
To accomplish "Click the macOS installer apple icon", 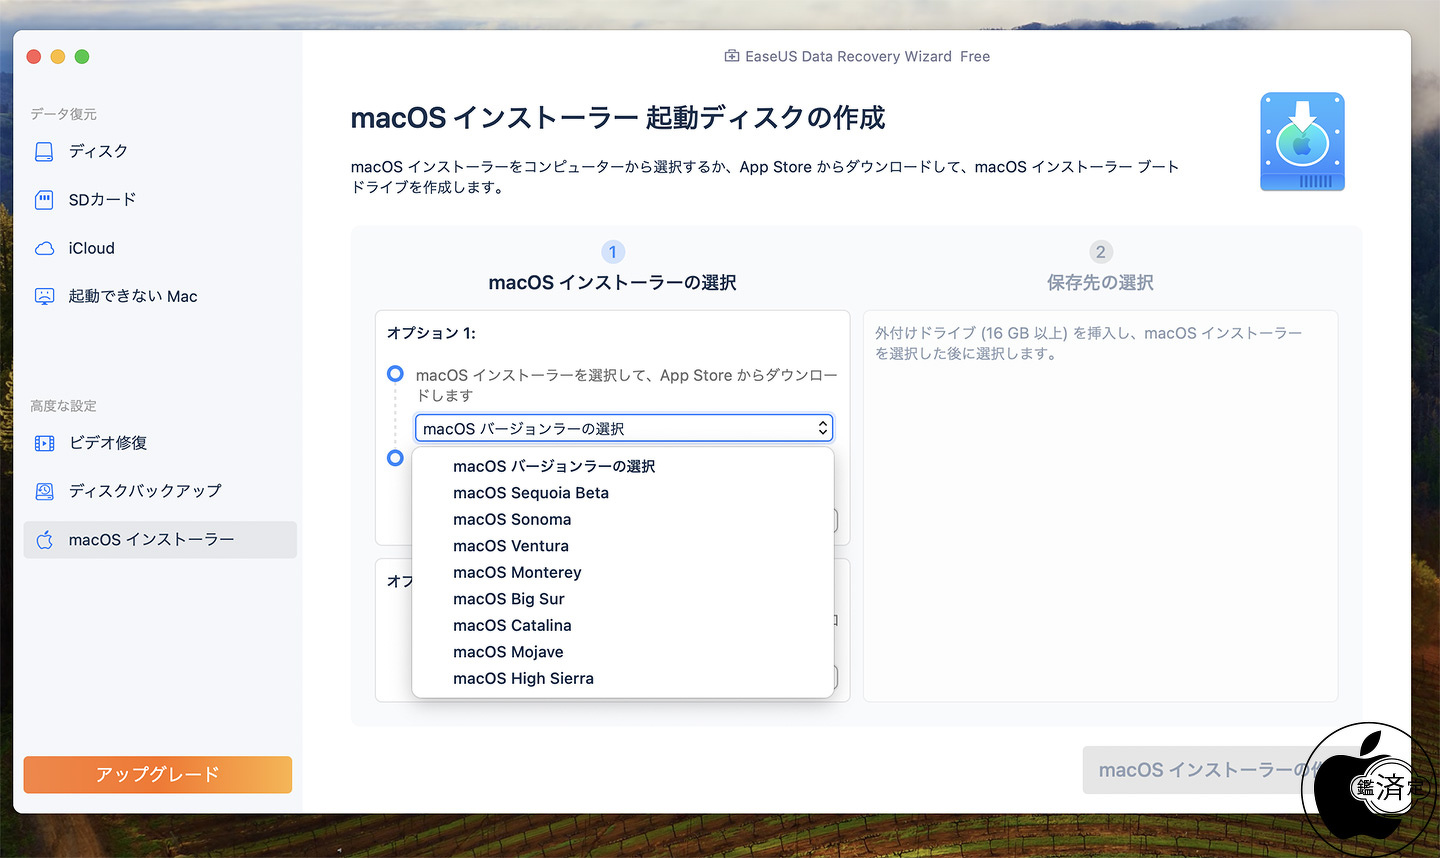I will tap(44, 540).
